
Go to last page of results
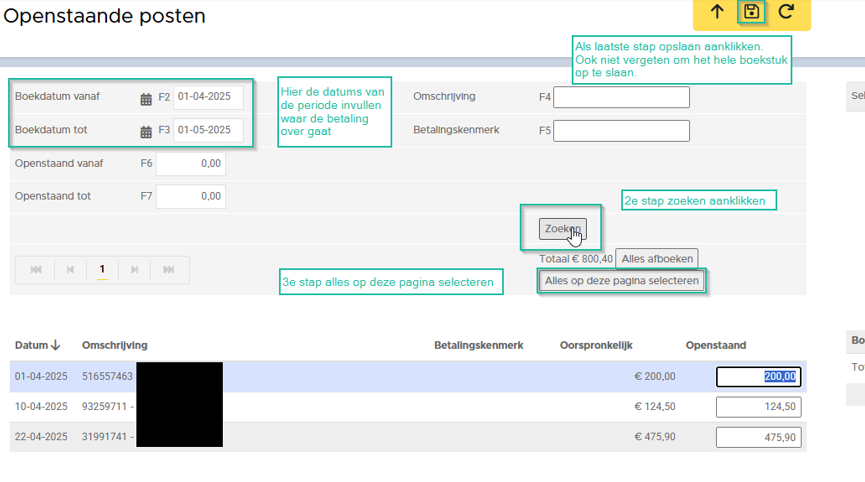[169, 270]
